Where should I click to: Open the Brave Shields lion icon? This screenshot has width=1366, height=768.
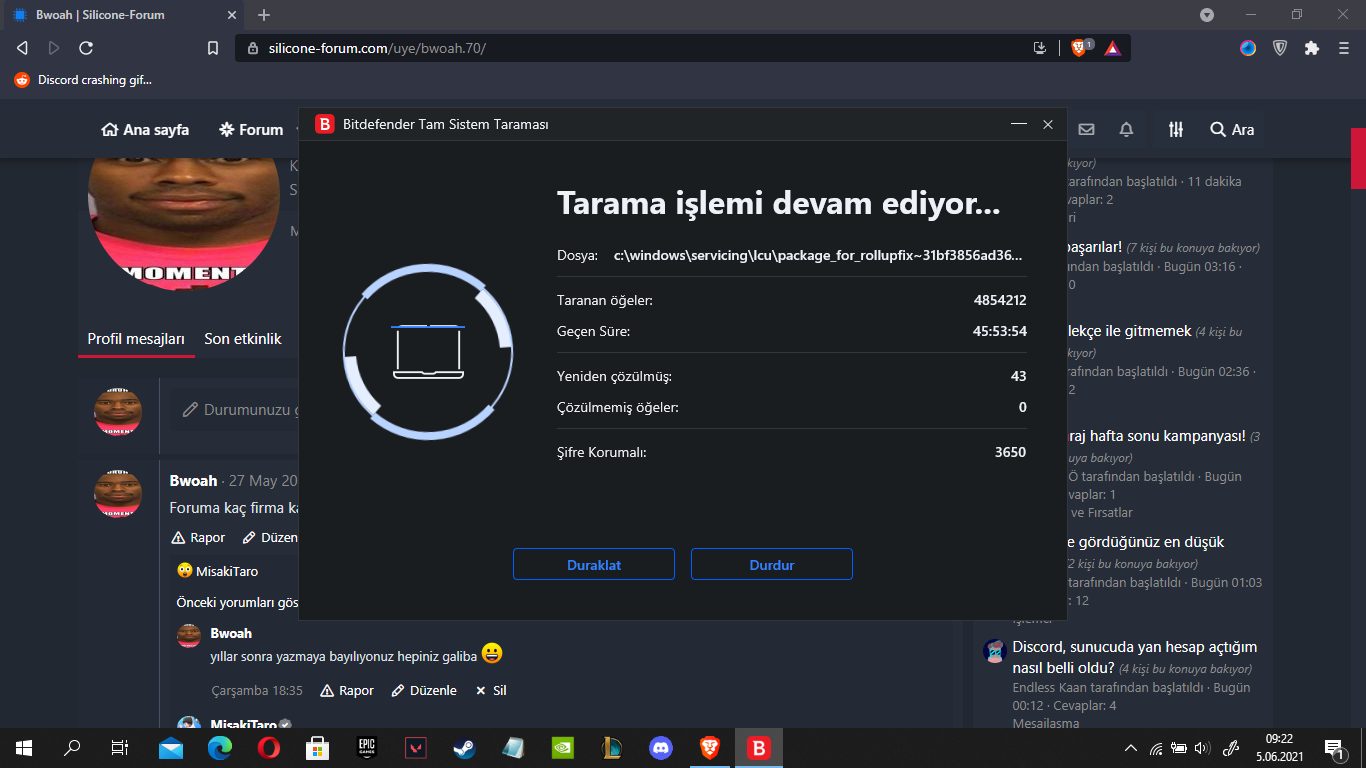[x=1079, y=48]
